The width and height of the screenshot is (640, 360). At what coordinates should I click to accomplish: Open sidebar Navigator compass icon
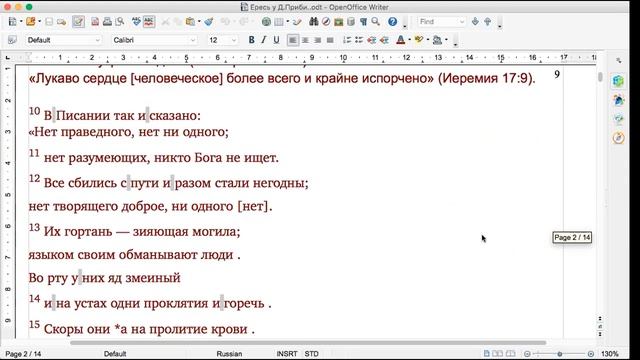[x=619, y=138]
